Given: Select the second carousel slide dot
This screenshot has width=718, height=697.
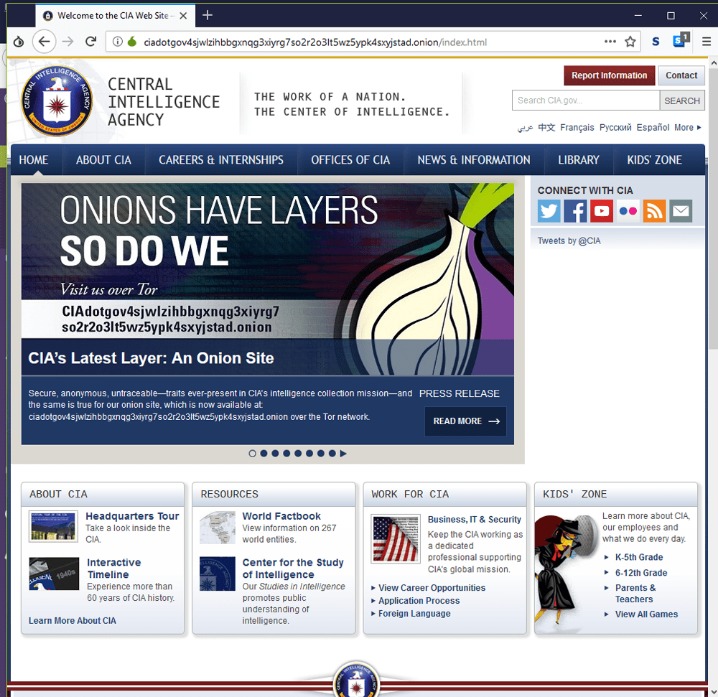Looking at the screenshot, I should tap(264, 453).
